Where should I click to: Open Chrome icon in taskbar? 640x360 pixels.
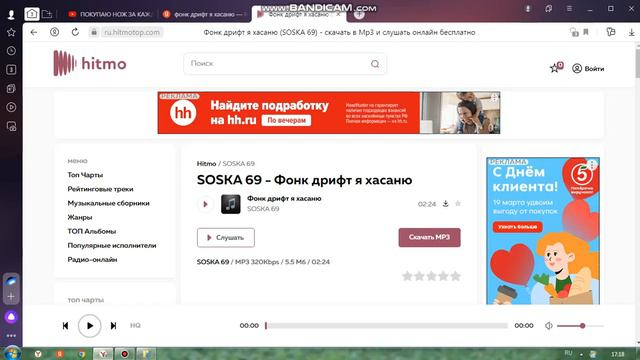tap(81, 354)
